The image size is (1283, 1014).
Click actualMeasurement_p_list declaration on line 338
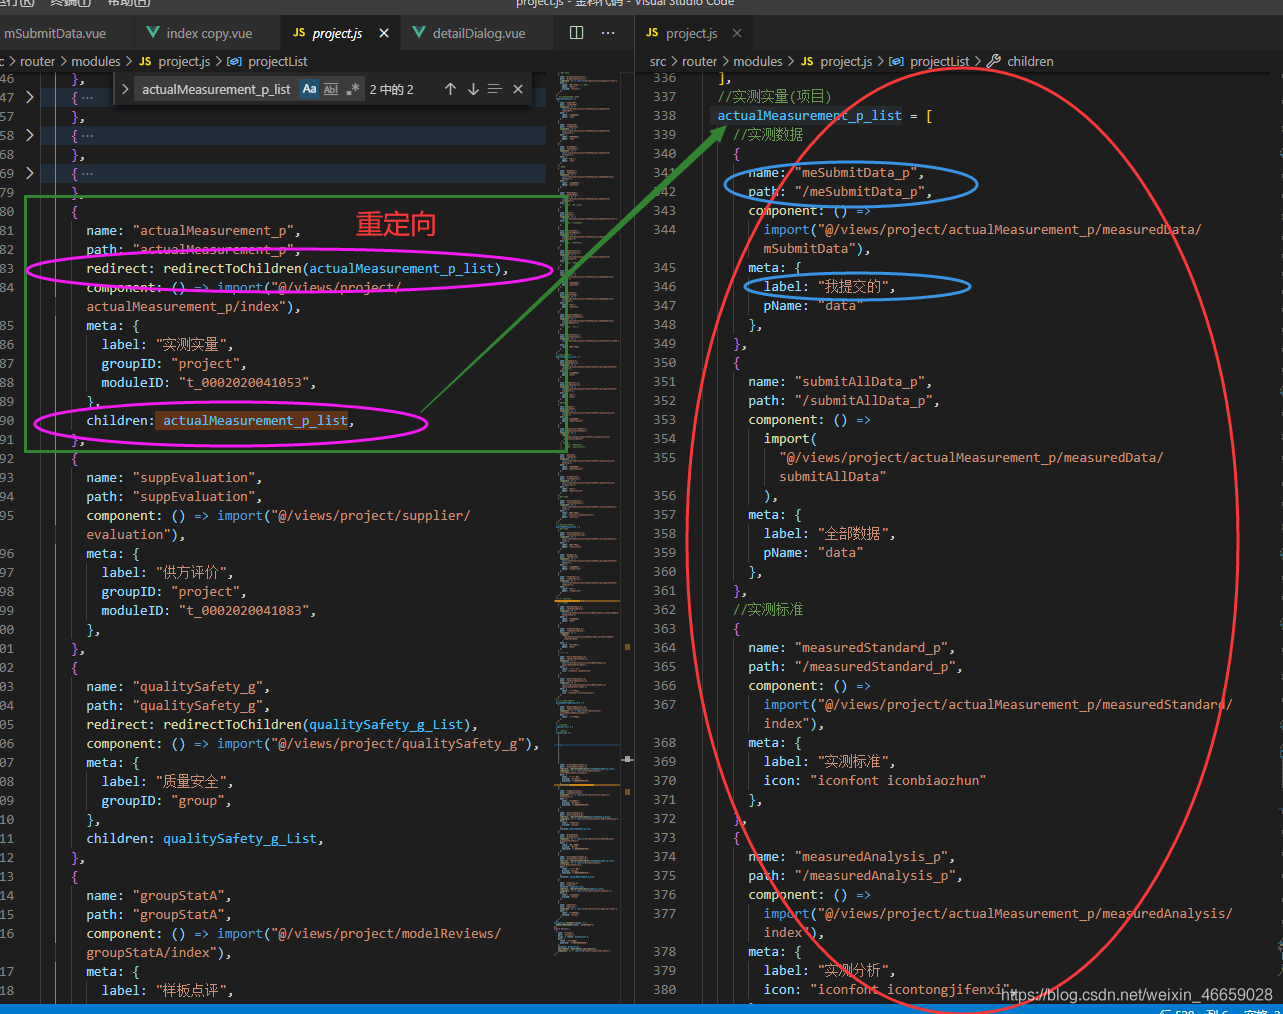pos(809,115)
